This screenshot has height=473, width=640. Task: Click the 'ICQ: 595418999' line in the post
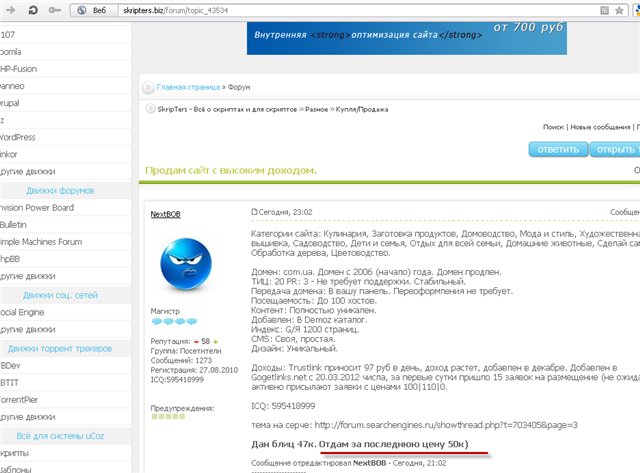click(283, 406)
